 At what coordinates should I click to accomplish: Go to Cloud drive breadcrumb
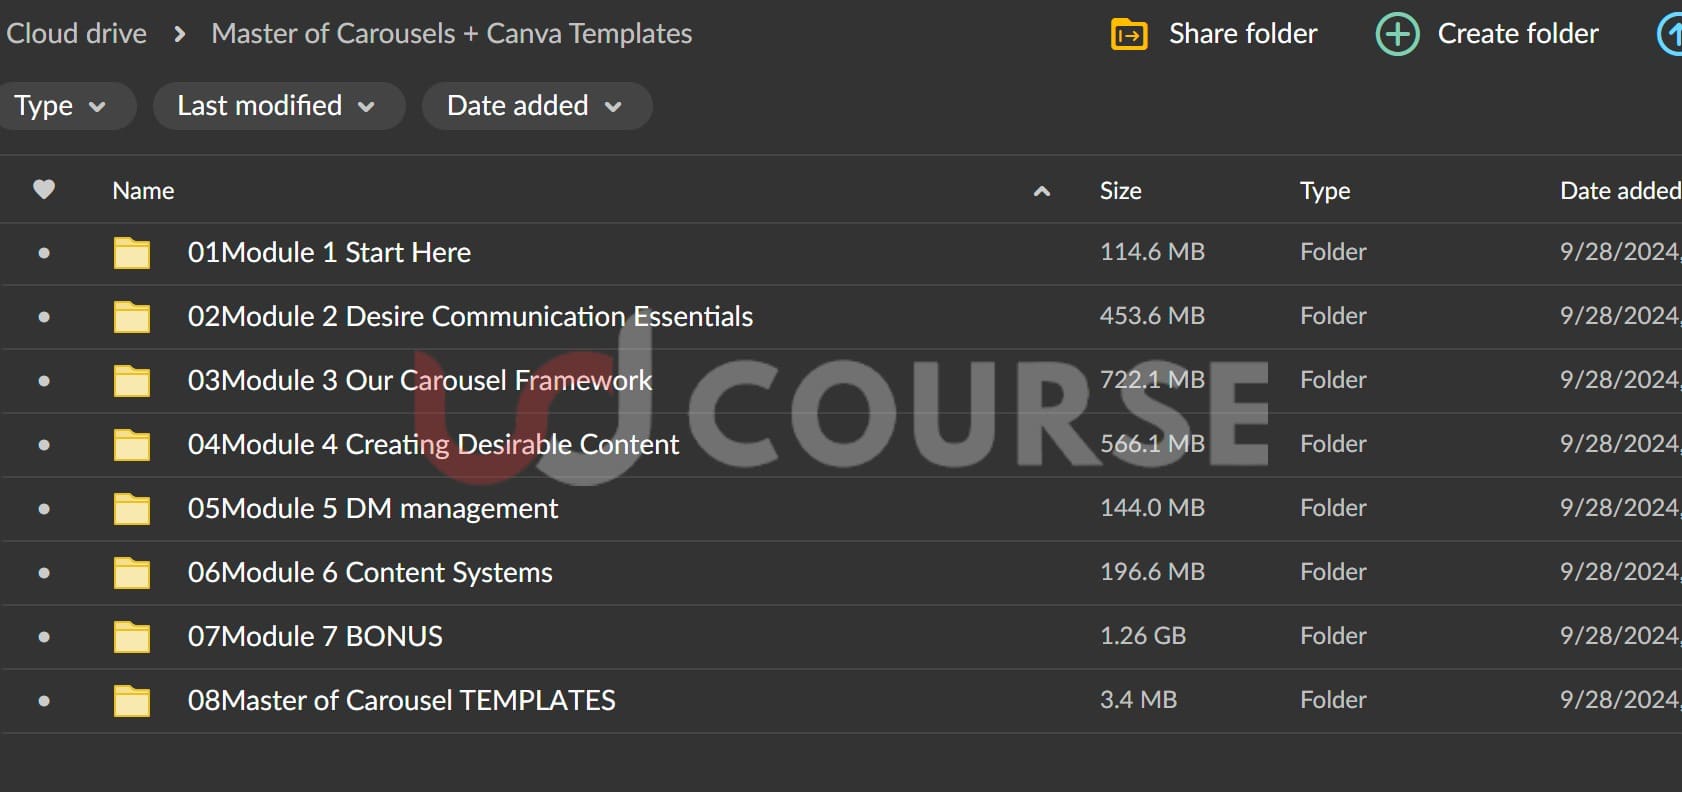(x=77, y=34)
